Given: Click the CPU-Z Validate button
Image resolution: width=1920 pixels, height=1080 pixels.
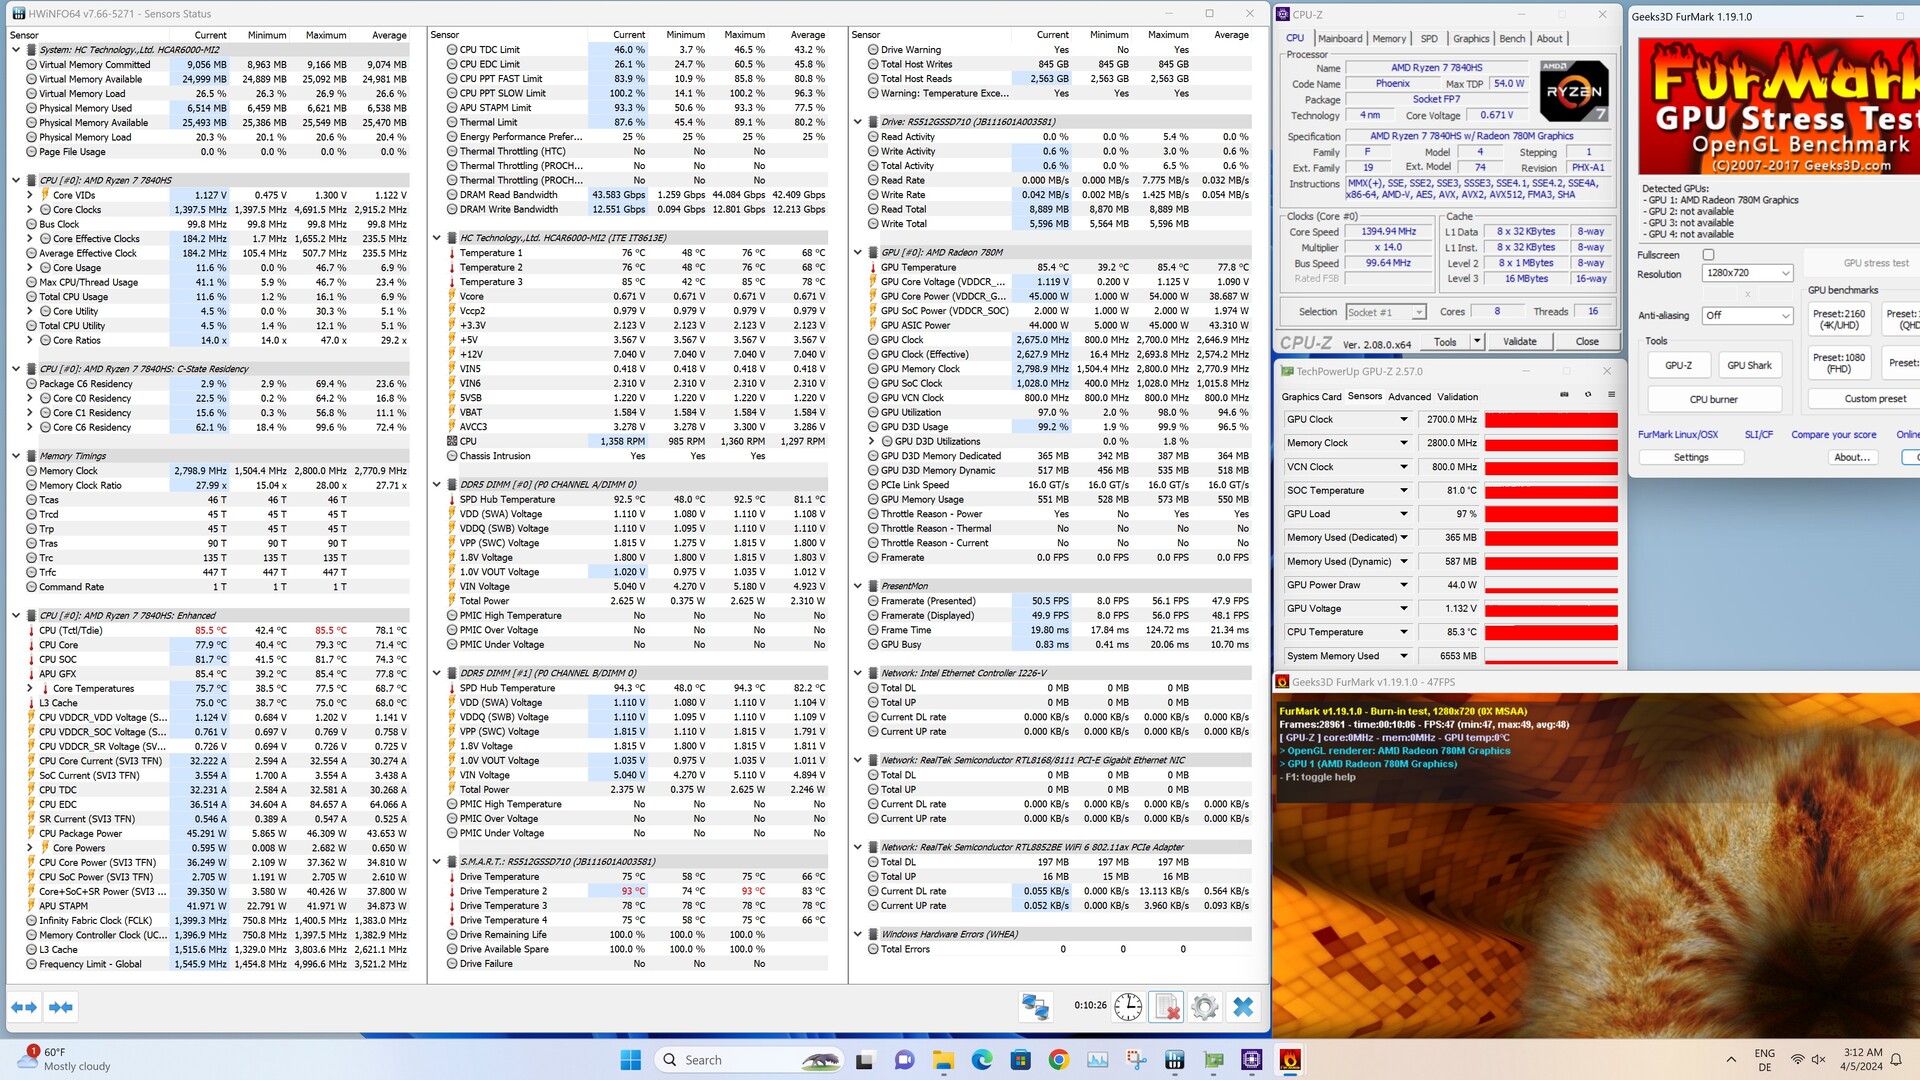Looking at the screenshot, I should coord(1519,342).
